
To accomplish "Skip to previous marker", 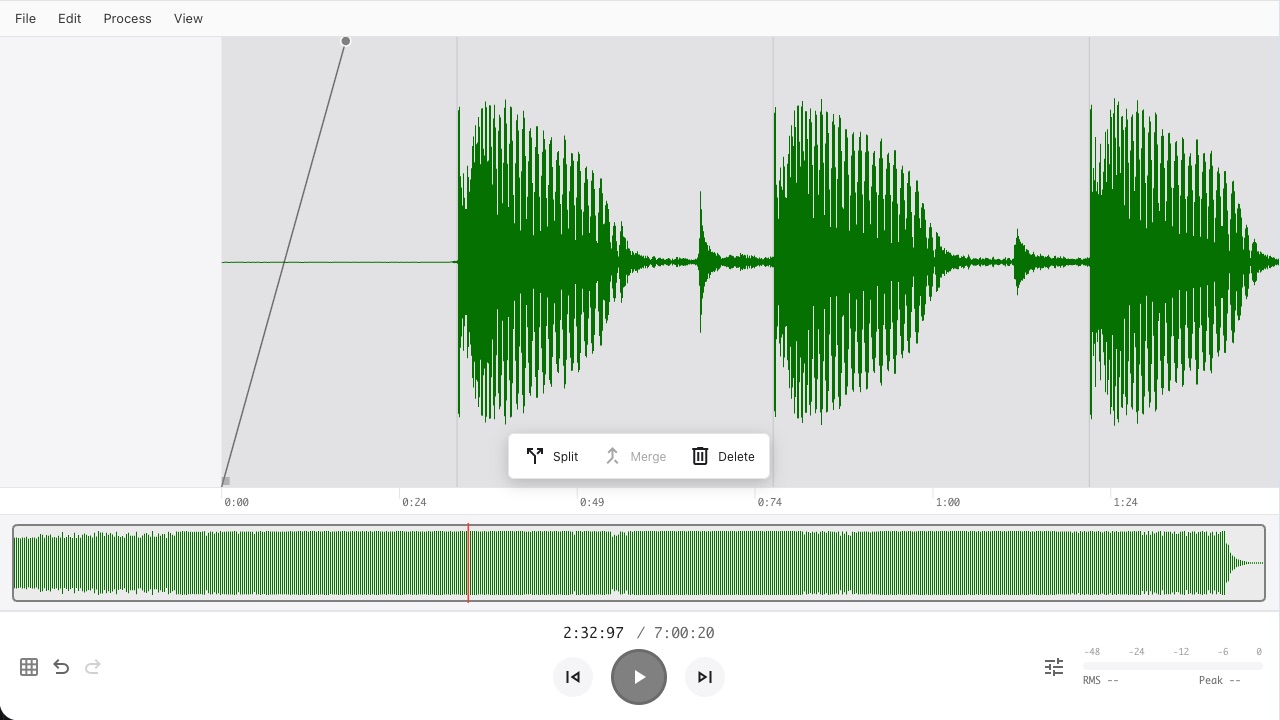I will [573, 677].
